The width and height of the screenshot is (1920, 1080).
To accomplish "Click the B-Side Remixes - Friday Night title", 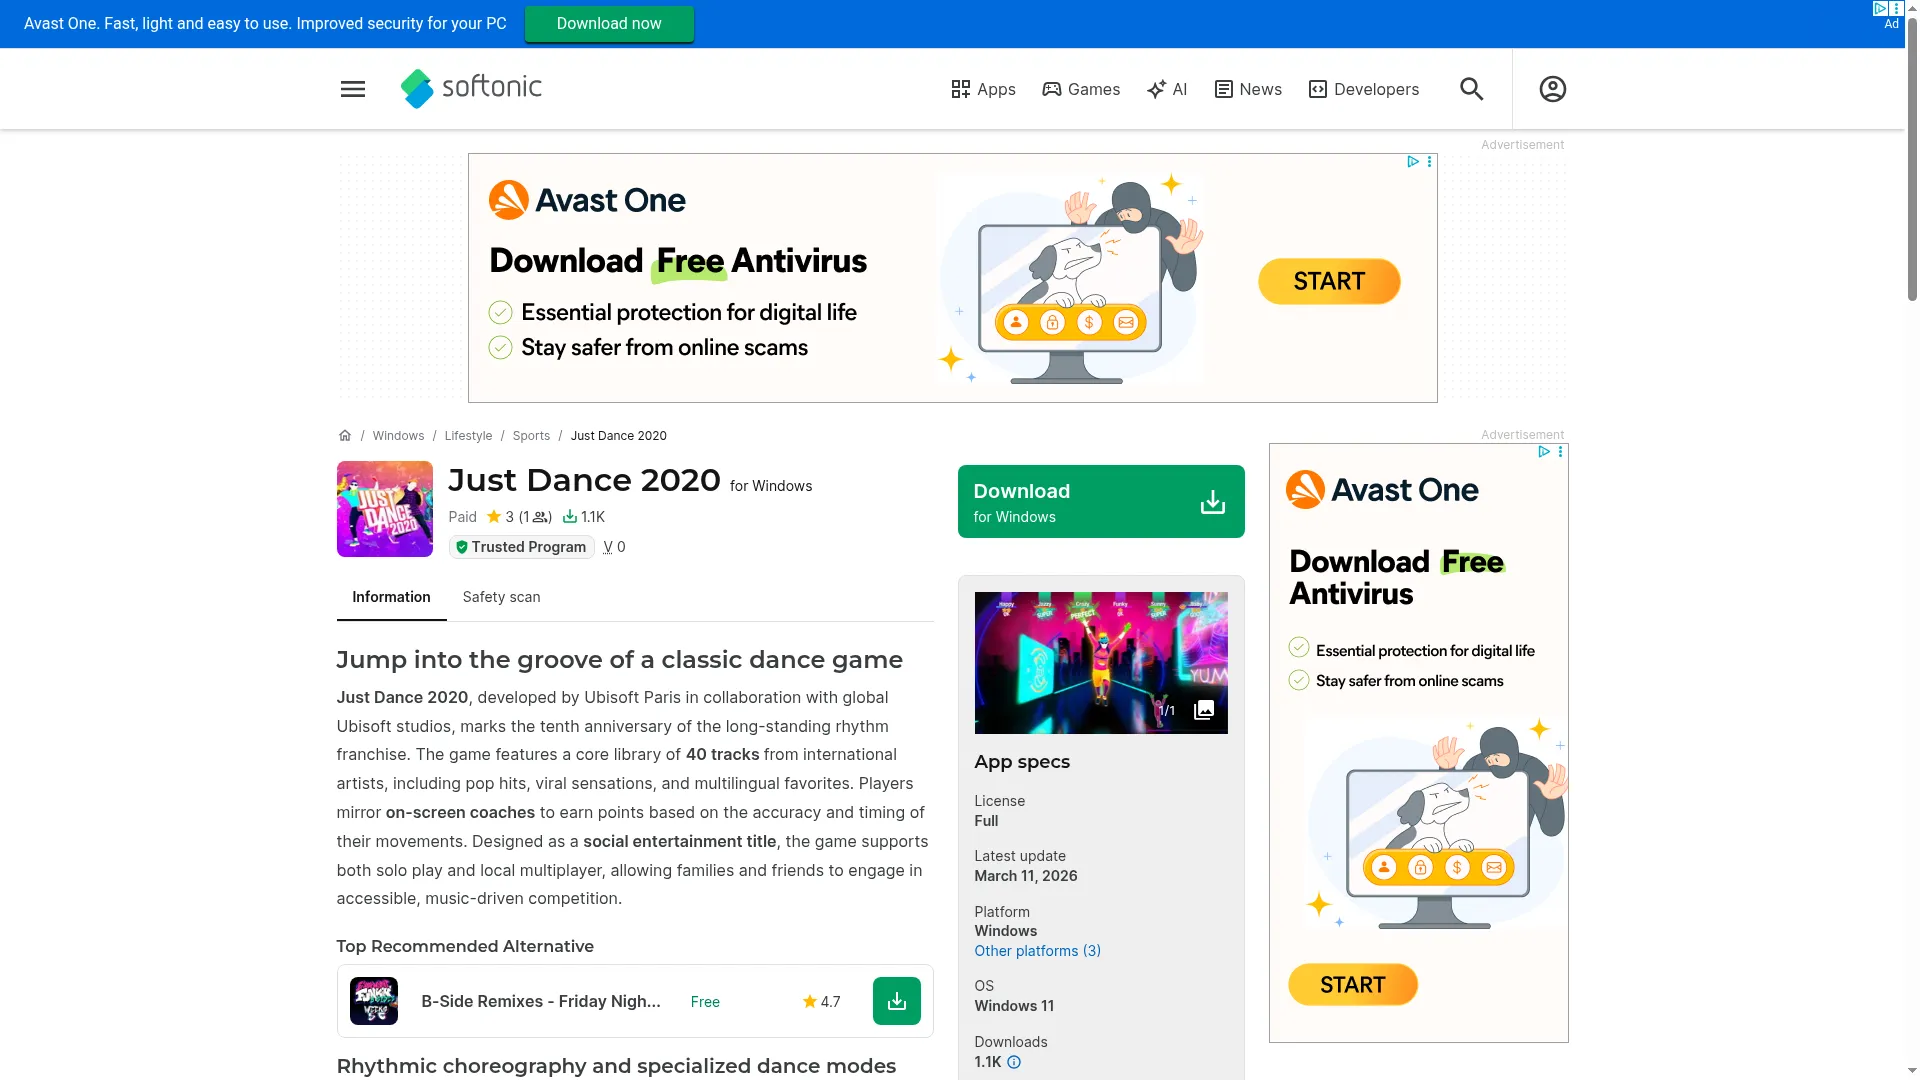I will click(541, 1001).
